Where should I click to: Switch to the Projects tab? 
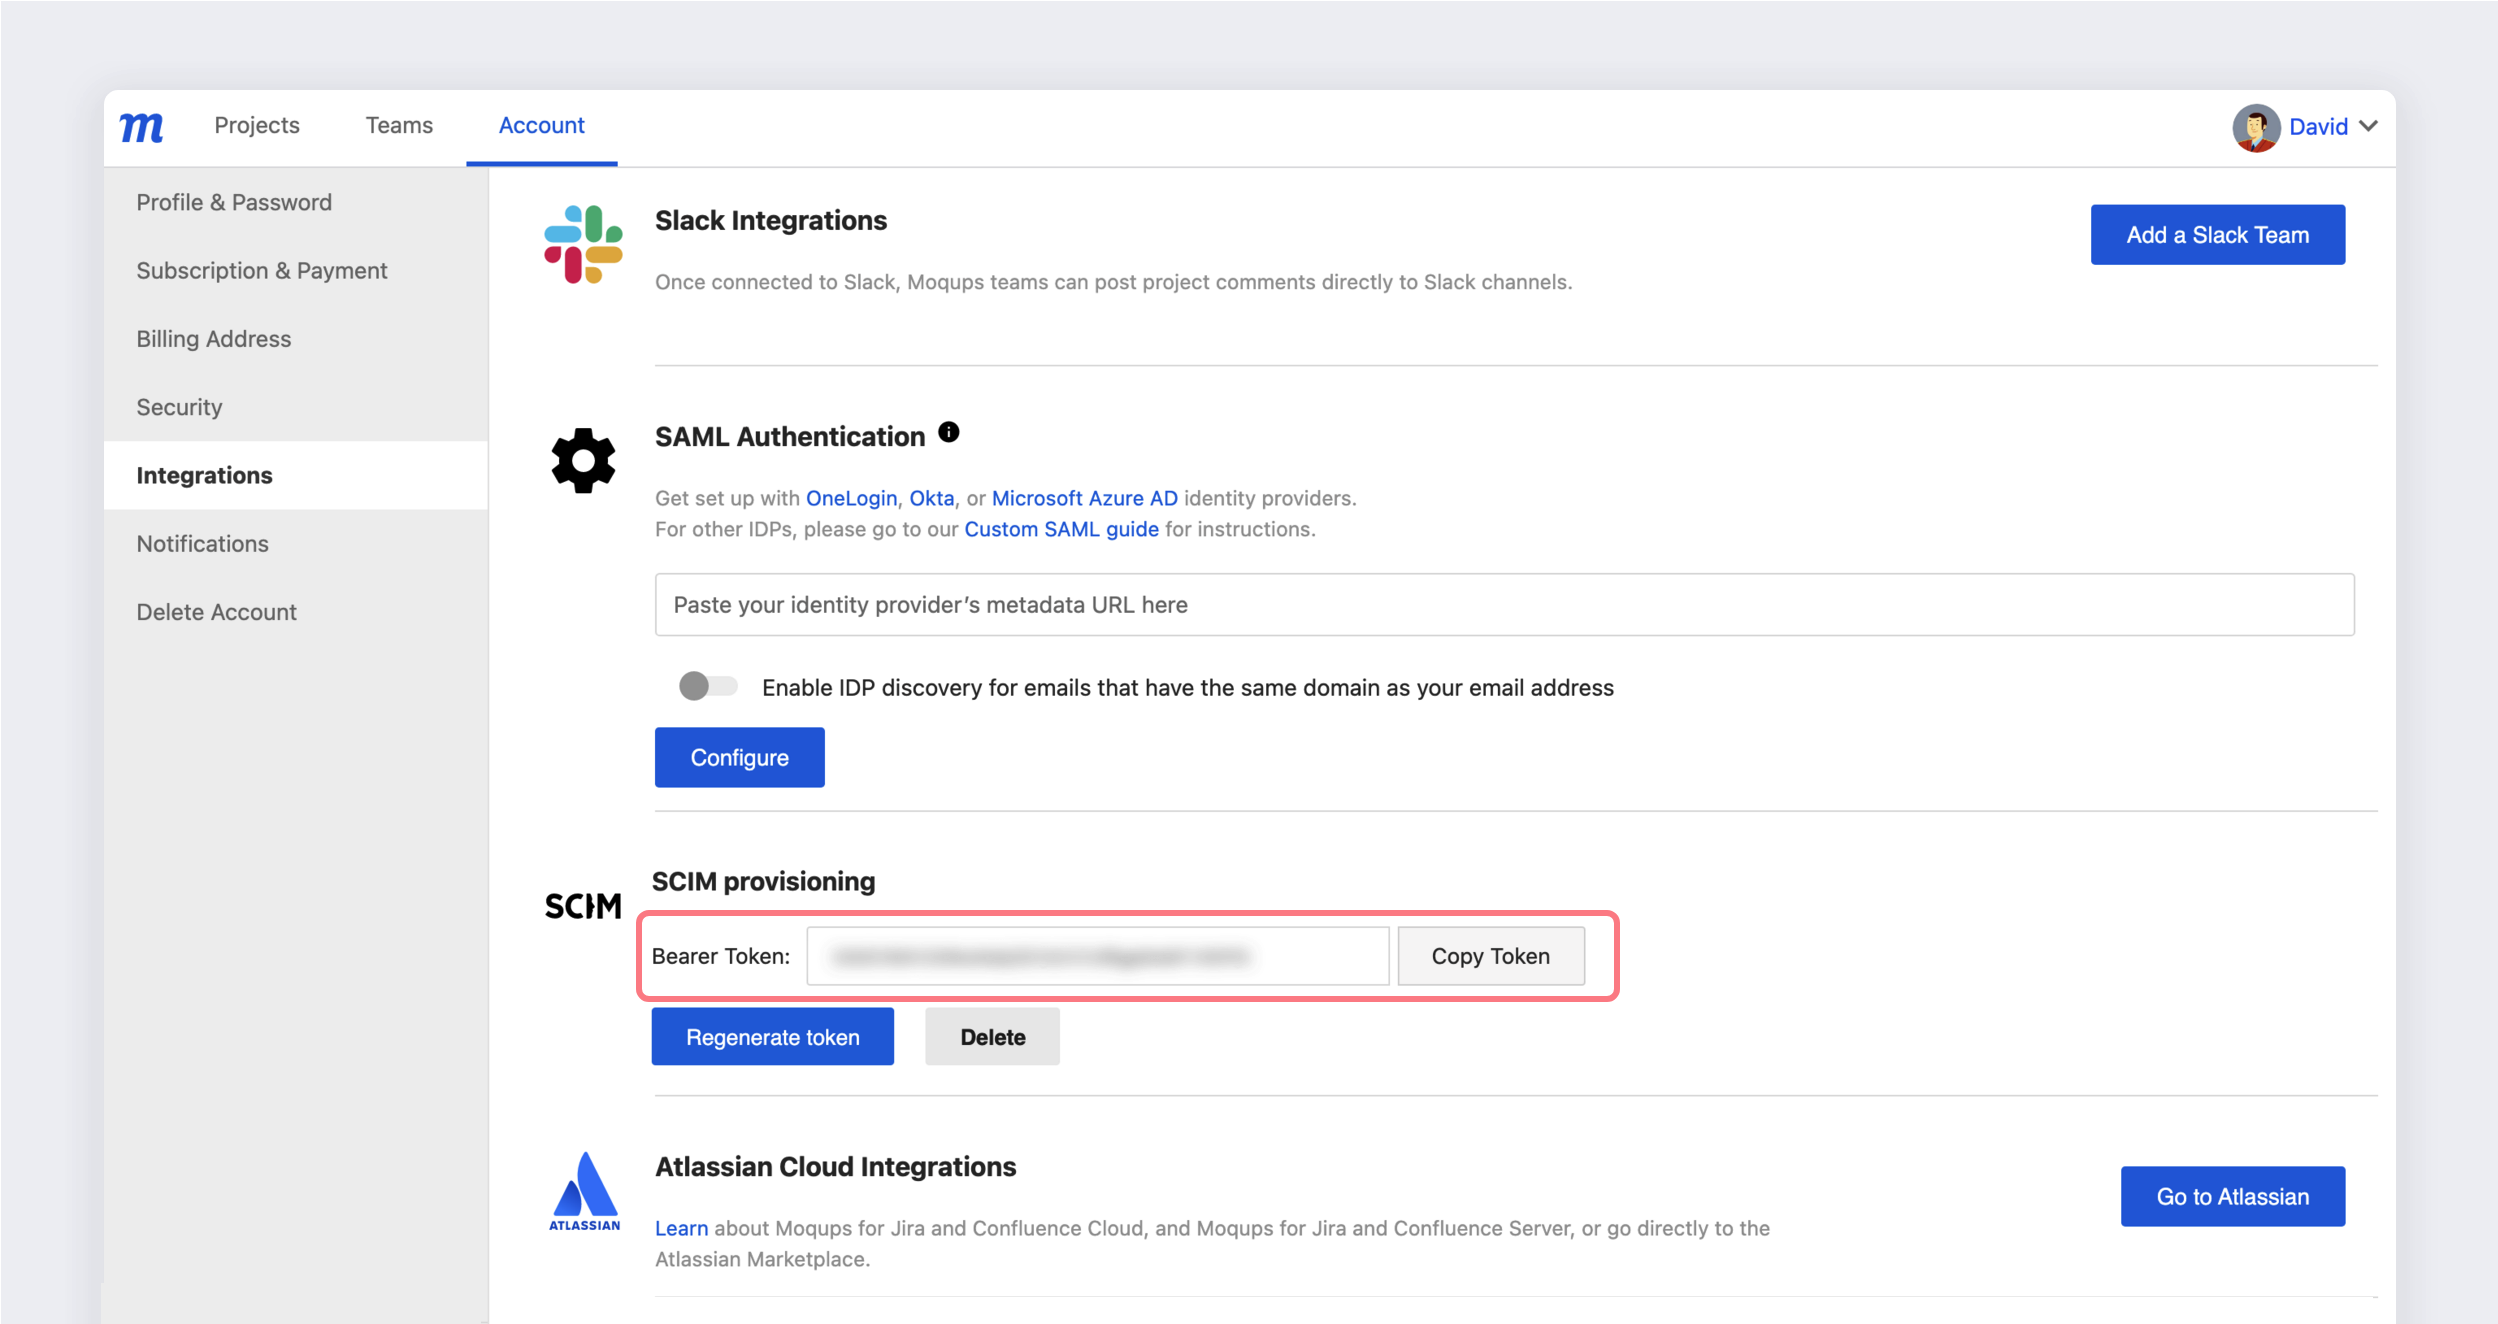click(x=257, y=126)
